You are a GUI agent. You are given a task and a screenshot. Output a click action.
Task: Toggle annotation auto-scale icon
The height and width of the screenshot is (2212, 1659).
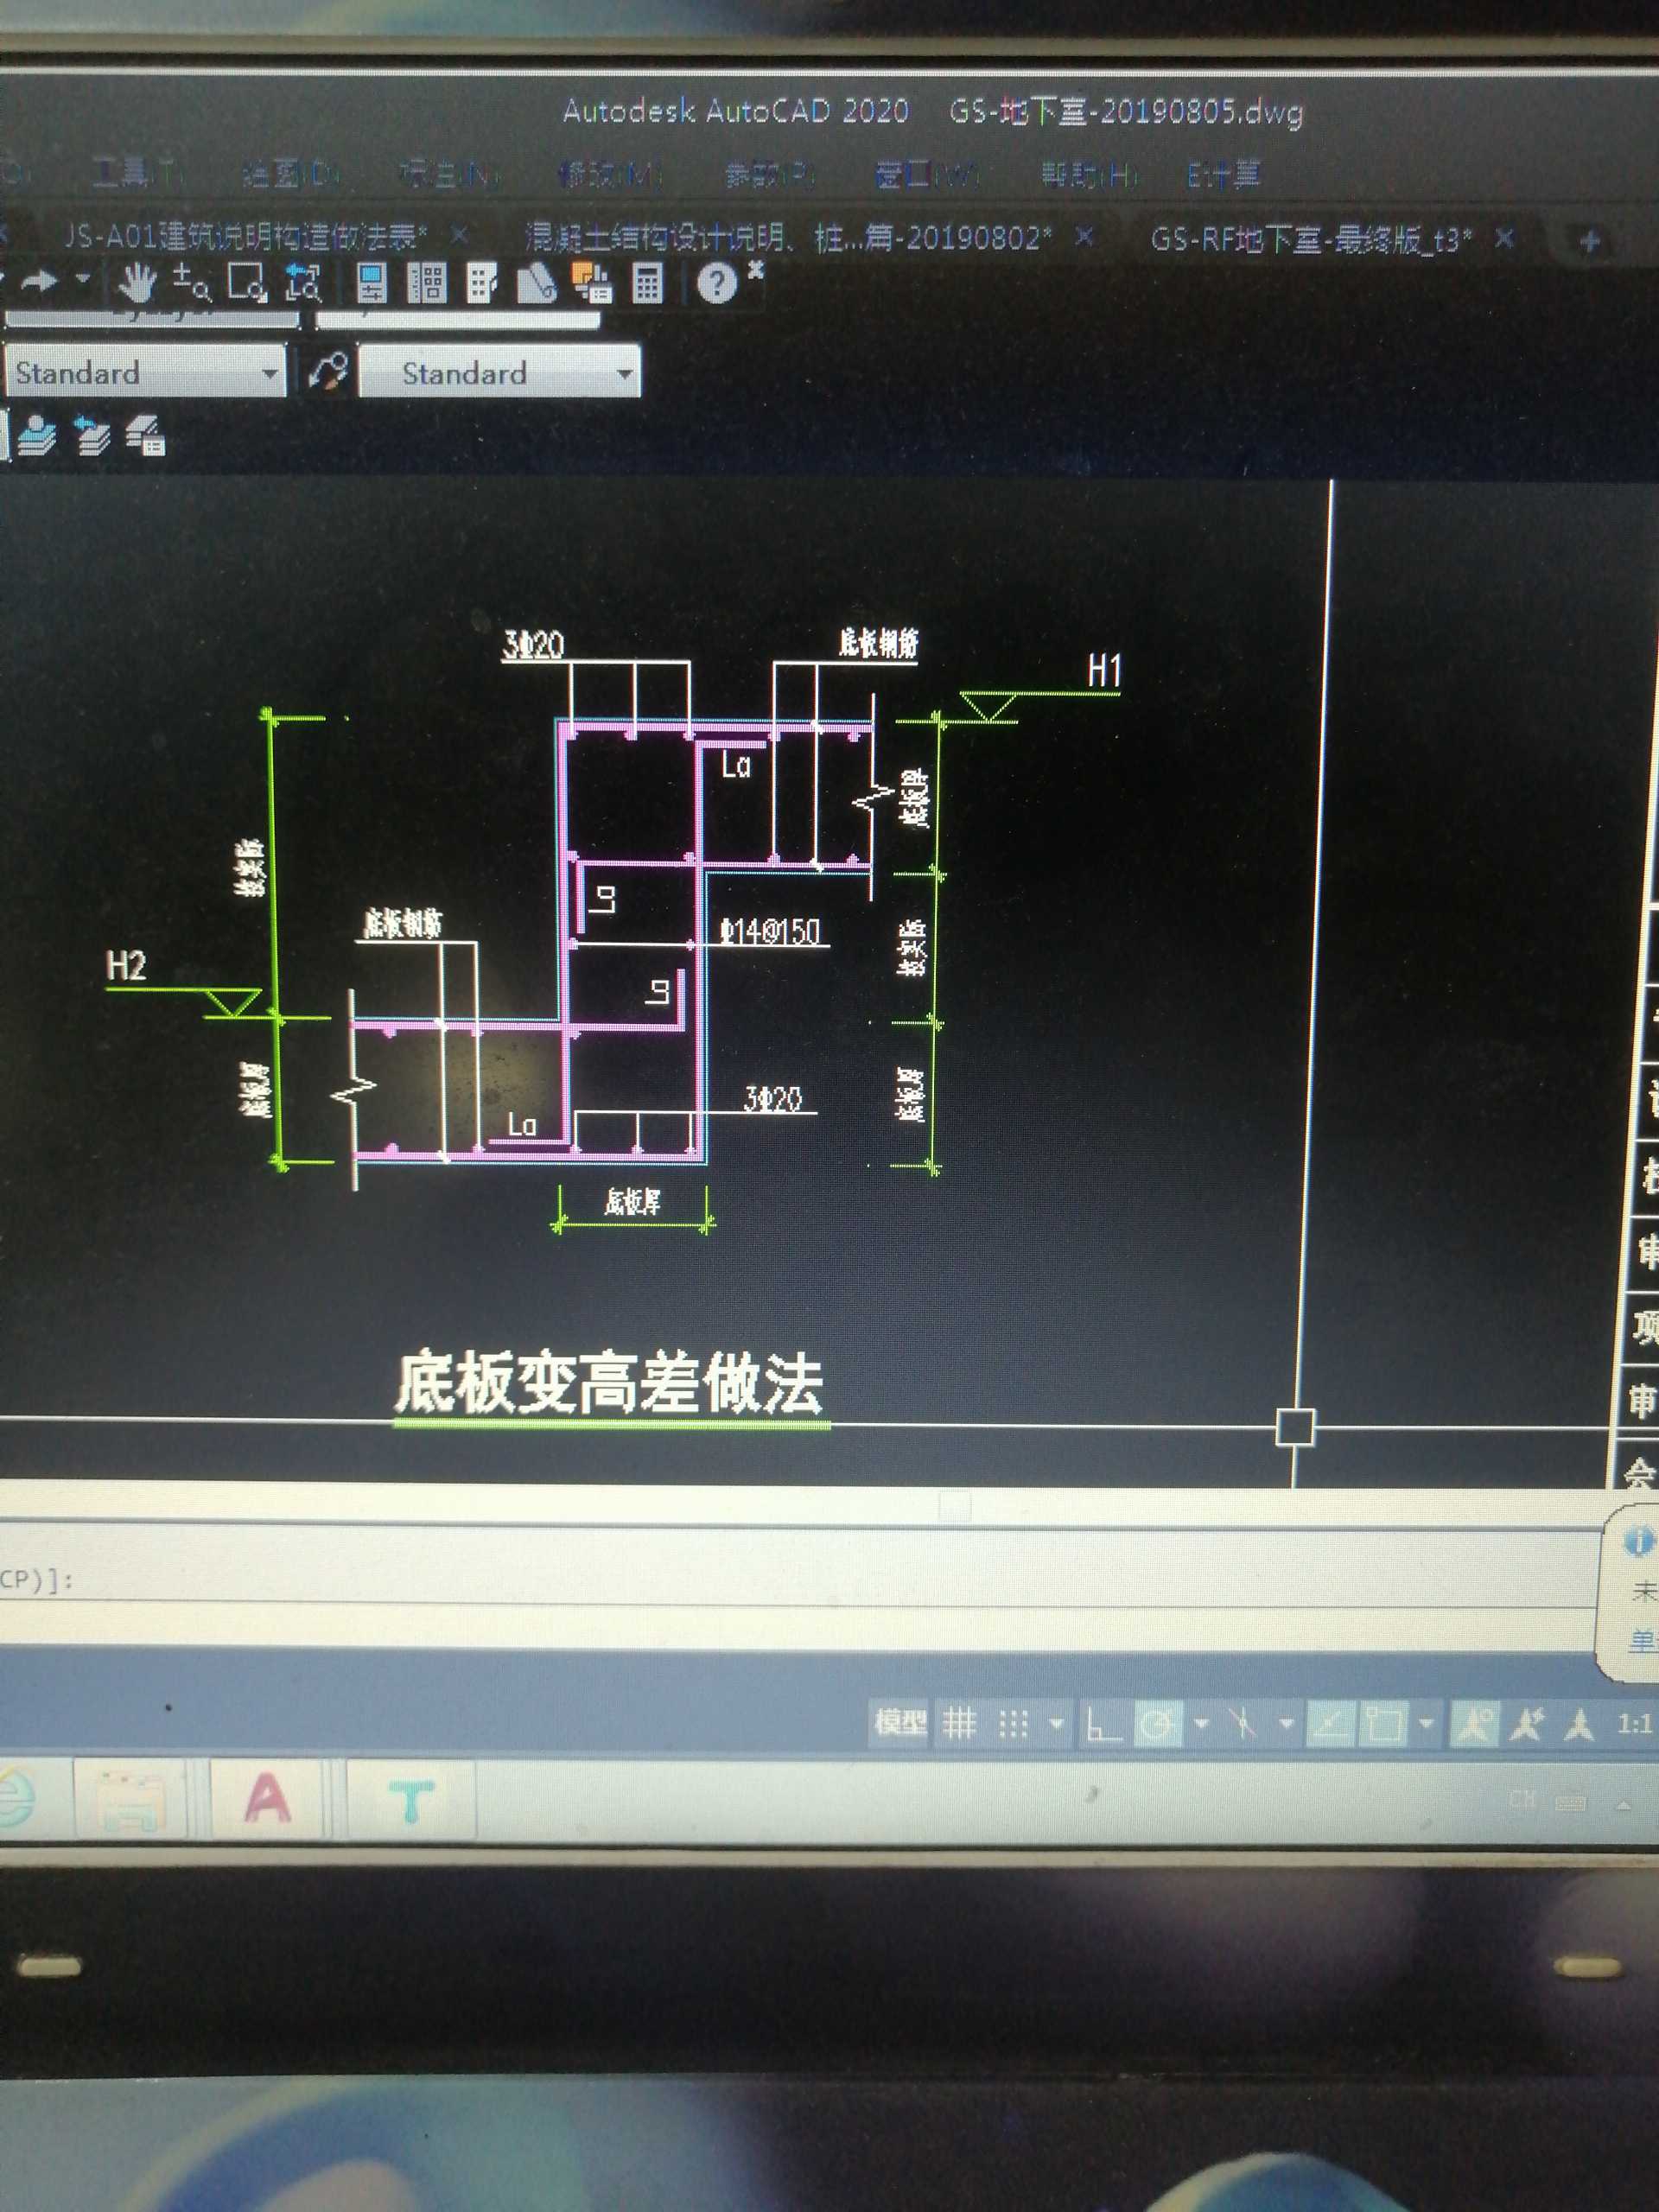point(1527,1724)
